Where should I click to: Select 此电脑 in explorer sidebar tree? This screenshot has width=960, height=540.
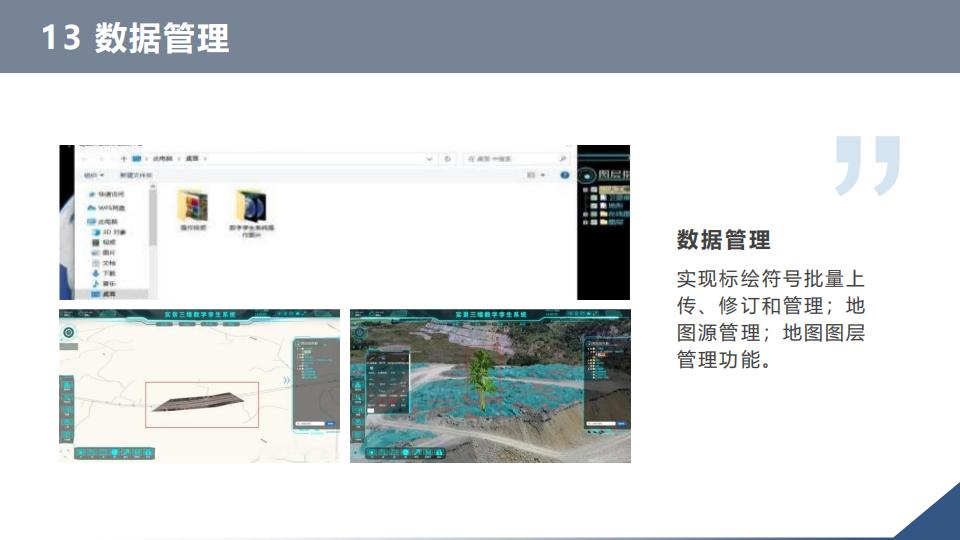pyautogui.click(x=103, y=222)
